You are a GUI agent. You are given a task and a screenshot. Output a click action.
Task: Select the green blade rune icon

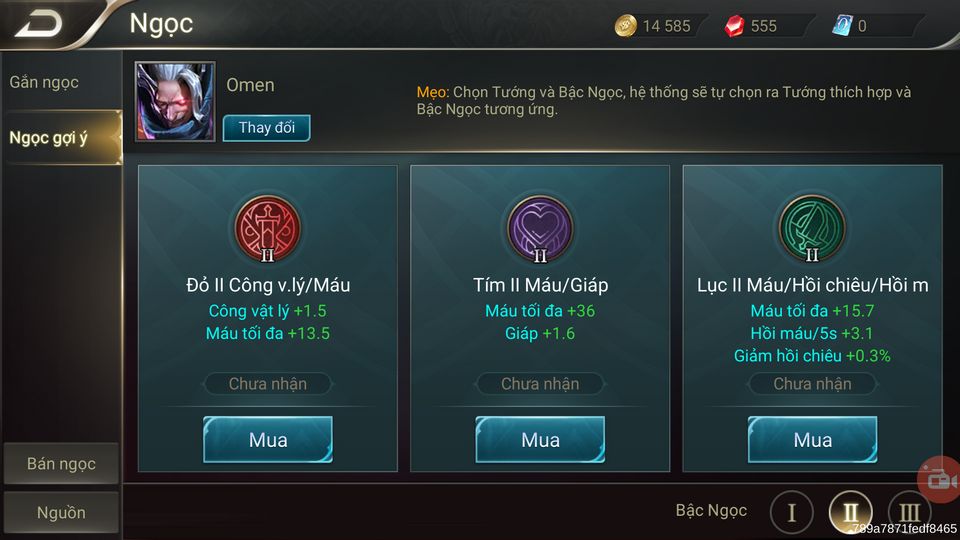tap(812, 229)
